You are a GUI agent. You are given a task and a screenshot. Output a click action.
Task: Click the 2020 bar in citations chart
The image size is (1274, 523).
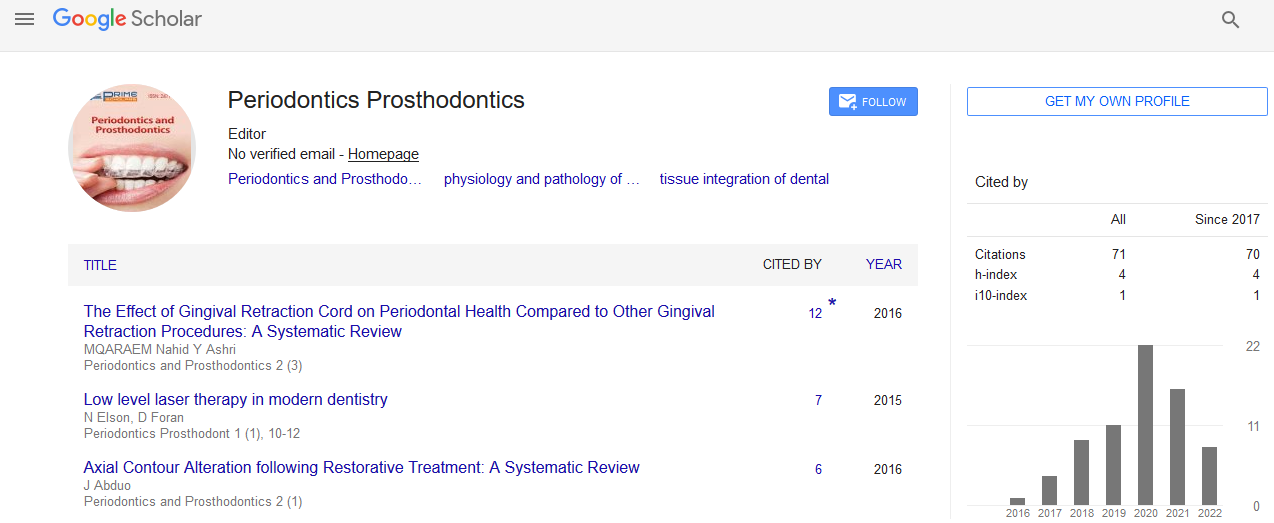coord(1146,425)
